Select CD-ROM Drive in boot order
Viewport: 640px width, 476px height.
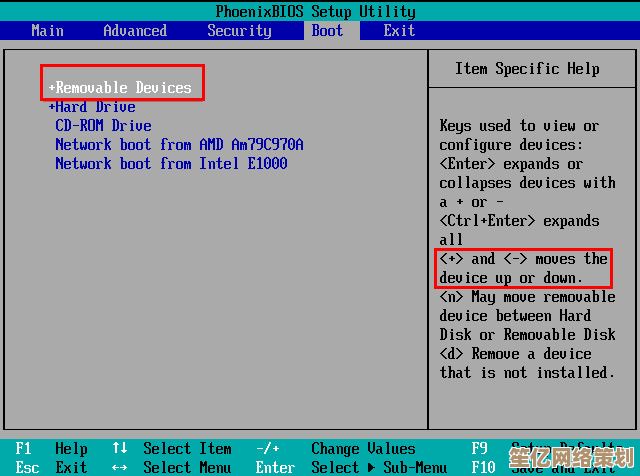pyautogui.click(x=103, y=126)
